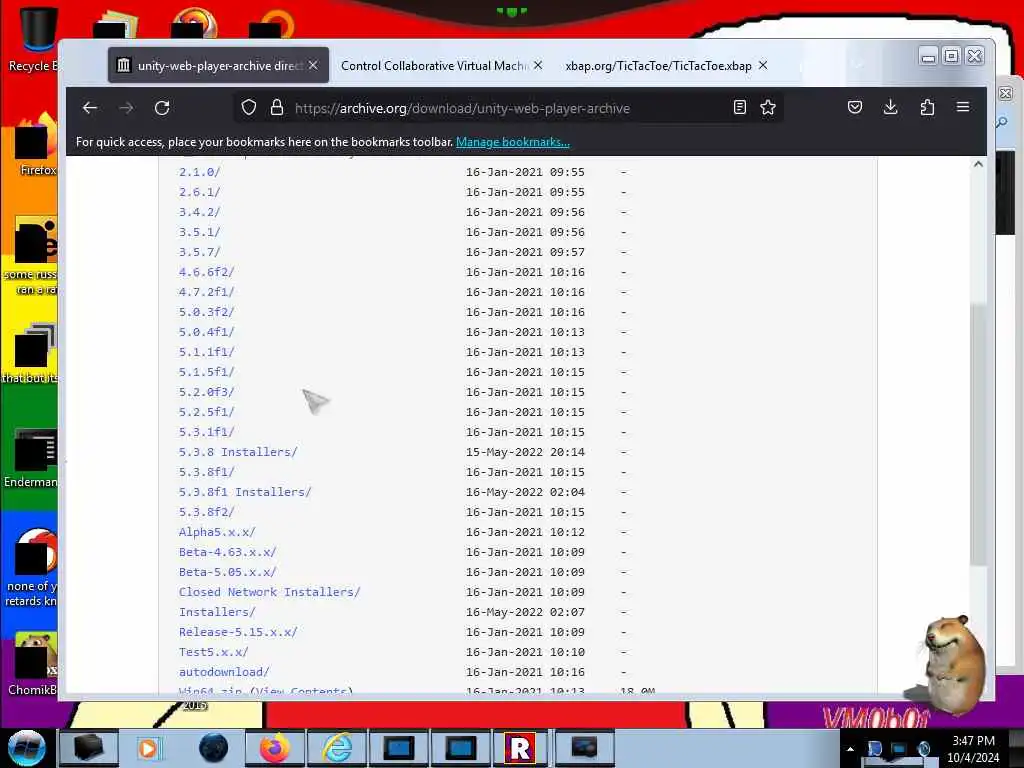This screenshot has width=1024, height=768.
Task: Open Internet Explorer from the taskbar
Action: click(337, 748)
